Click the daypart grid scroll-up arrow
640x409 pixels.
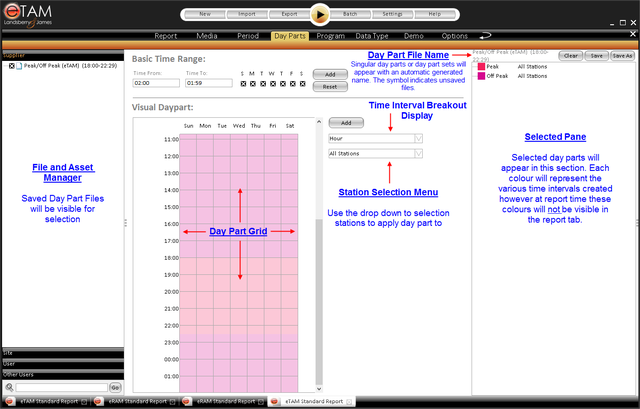coord(319,122)
